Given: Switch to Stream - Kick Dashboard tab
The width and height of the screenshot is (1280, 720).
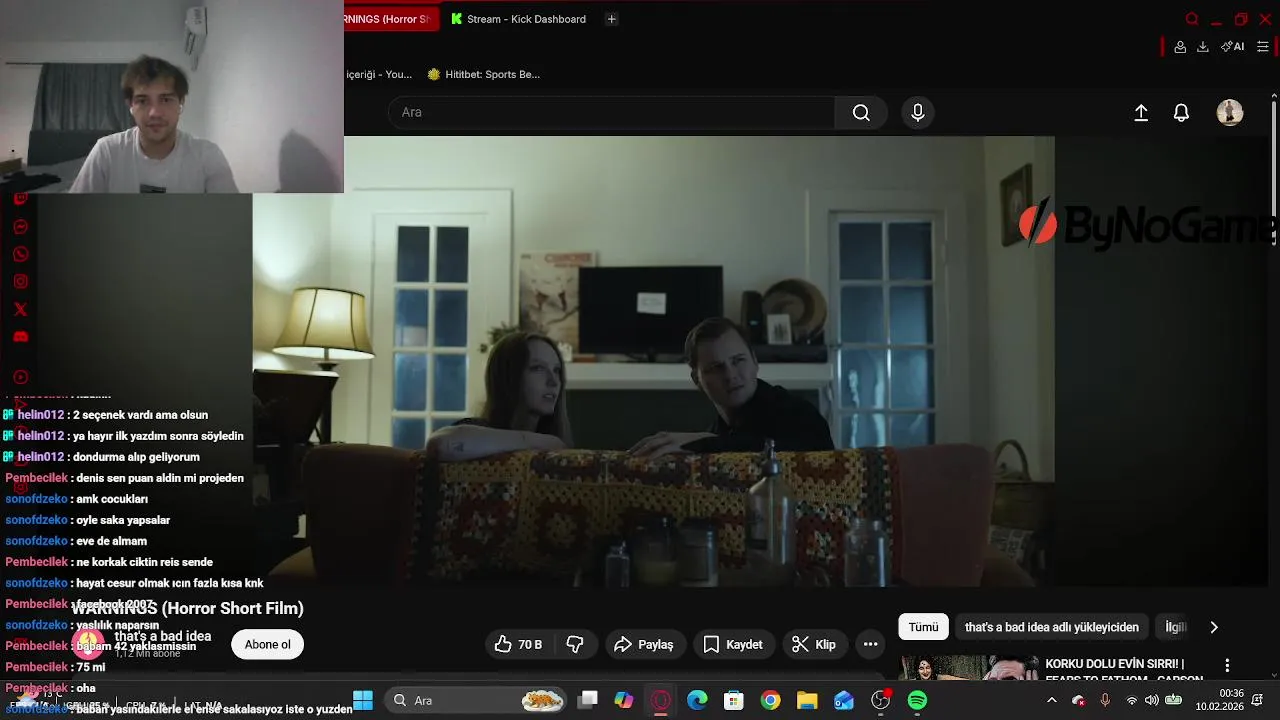Looking at the screenshot, I should pyautogui.click(x=518, y=19).
